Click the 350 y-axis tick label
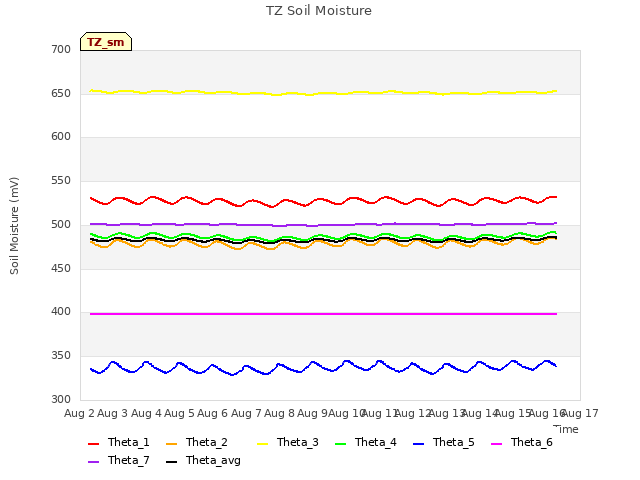The height and width of the screenshot is (480, 640). [x=61, y=356]
